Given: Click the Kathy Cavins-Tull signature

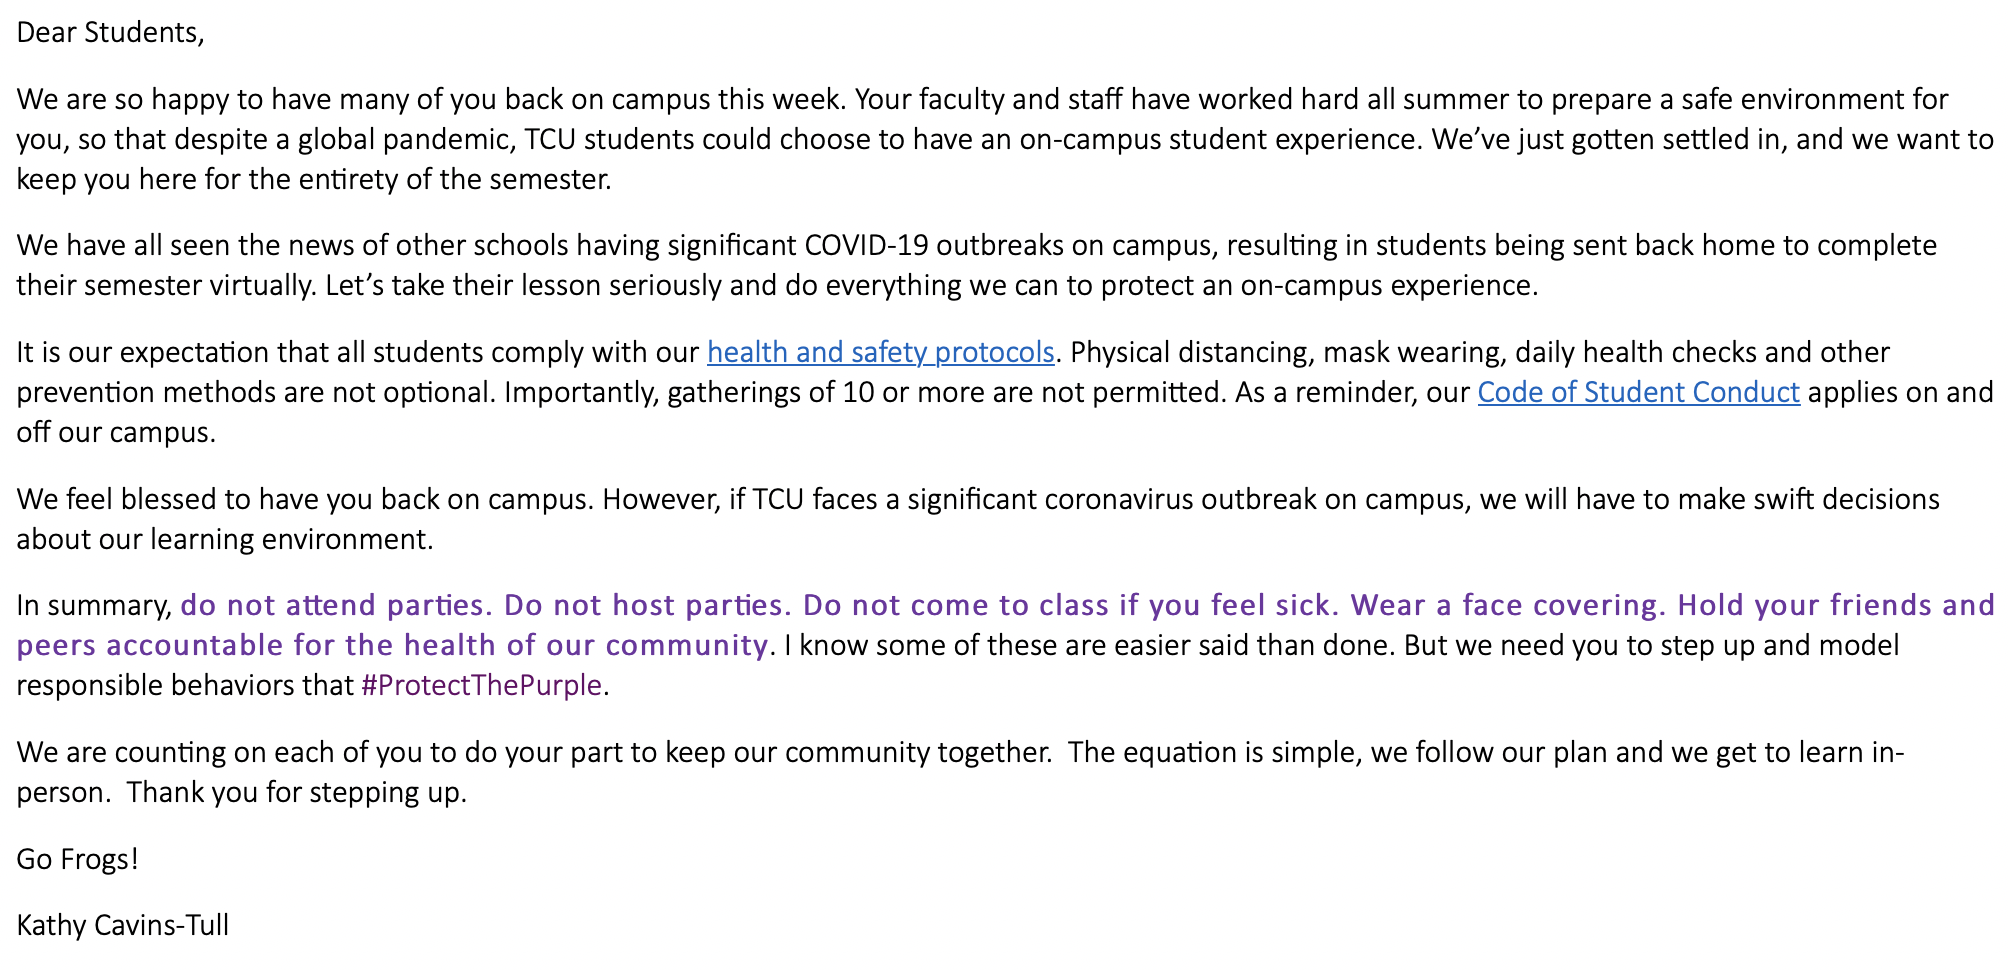Looking at the screenshot, I should (122, 925).
